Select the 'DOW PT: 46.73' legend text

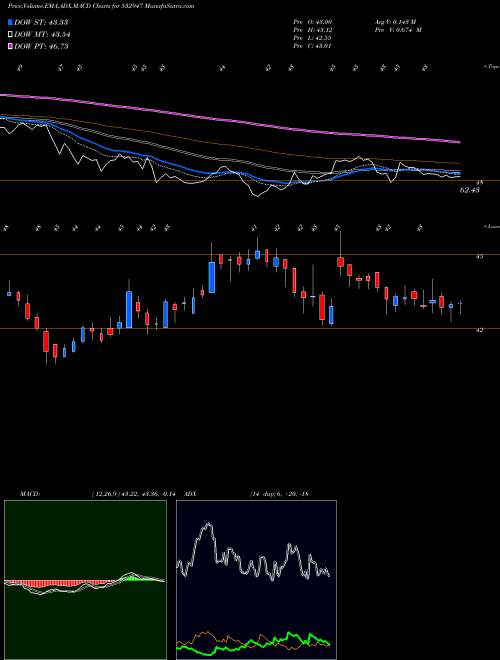(41, 46)
